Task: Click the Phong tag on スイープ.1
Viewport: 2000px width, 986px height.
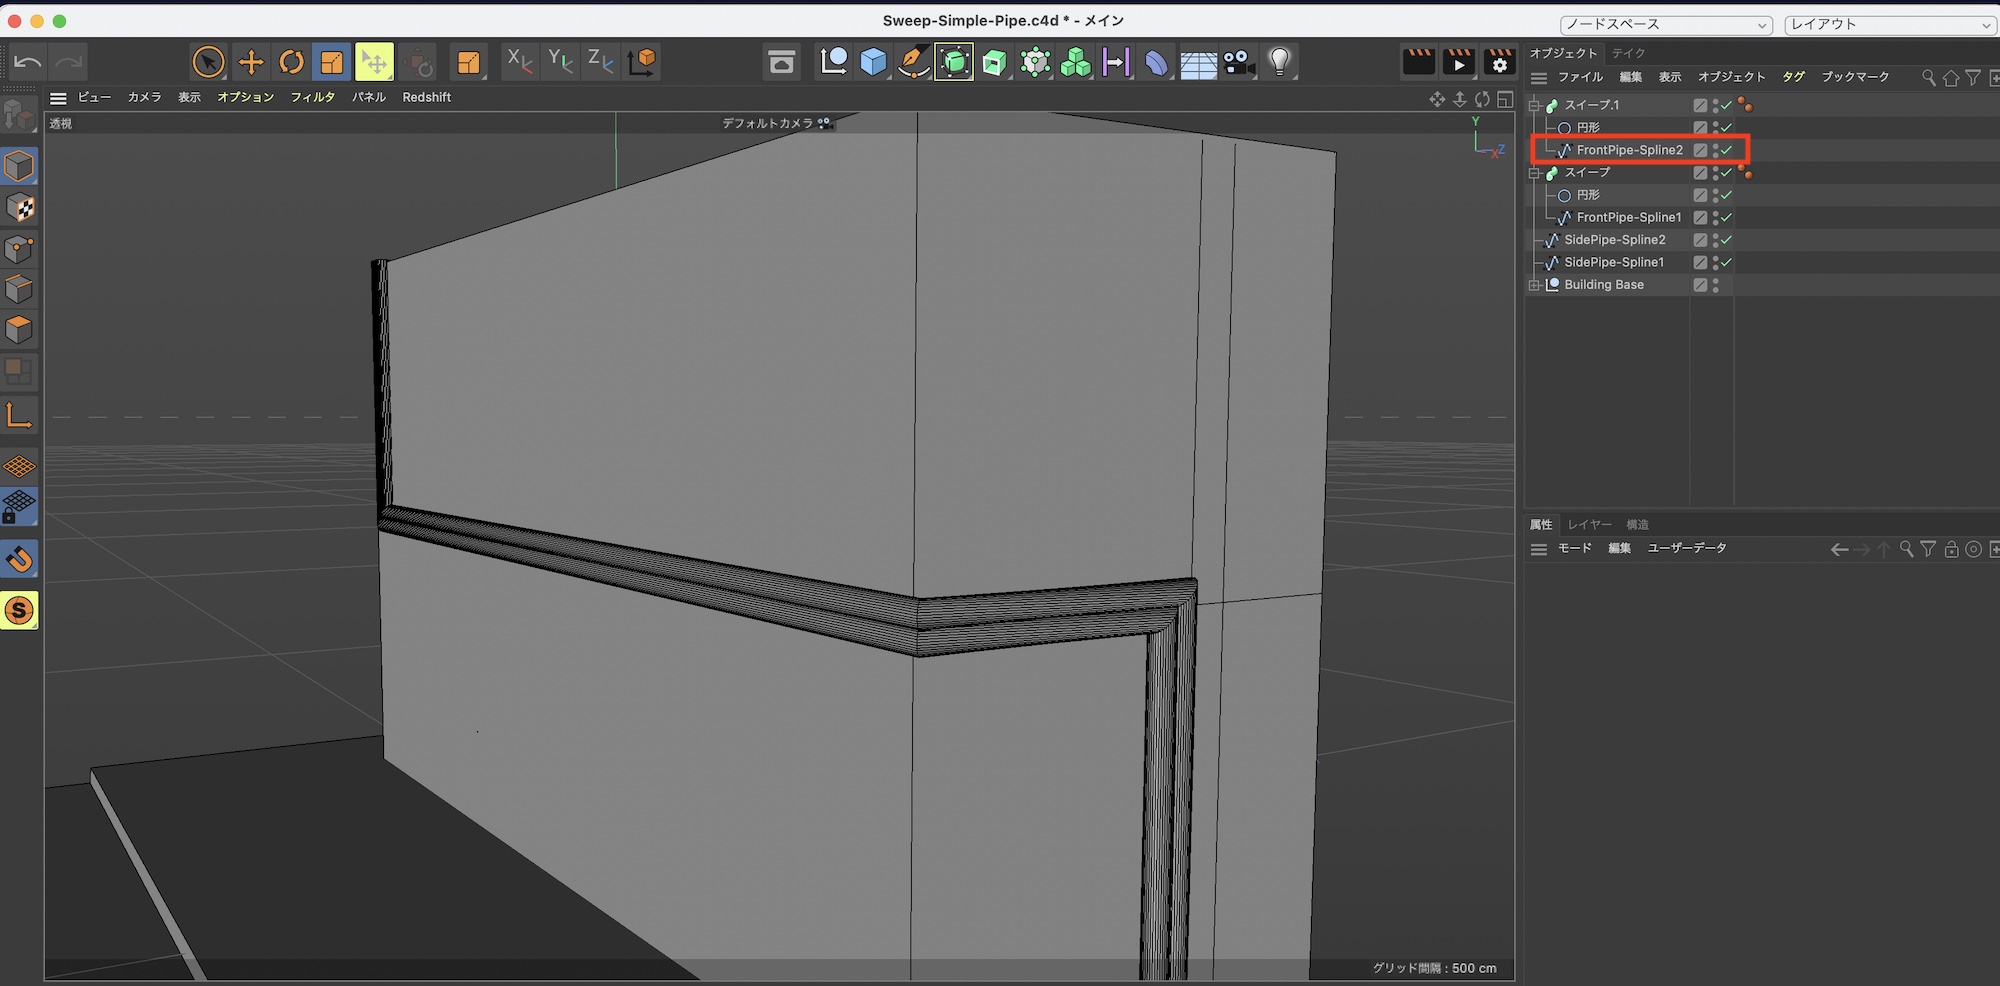Action: 1745,104
